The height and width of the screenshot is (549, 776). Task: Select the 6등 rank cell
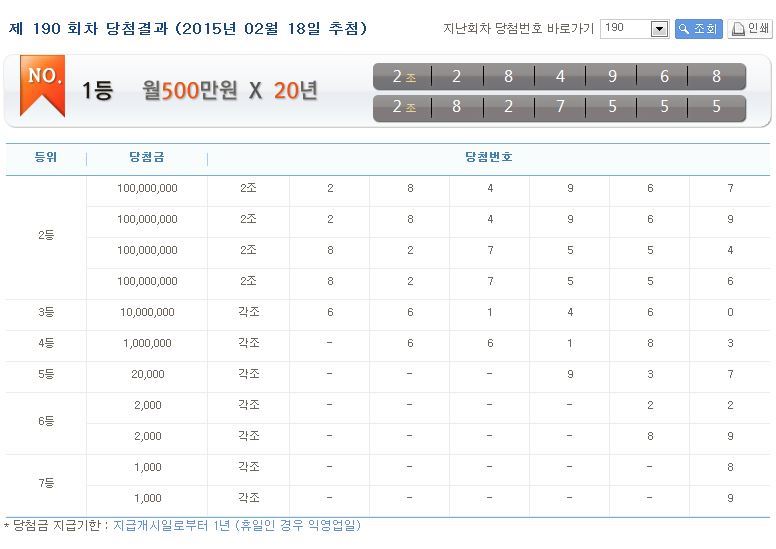46,421
